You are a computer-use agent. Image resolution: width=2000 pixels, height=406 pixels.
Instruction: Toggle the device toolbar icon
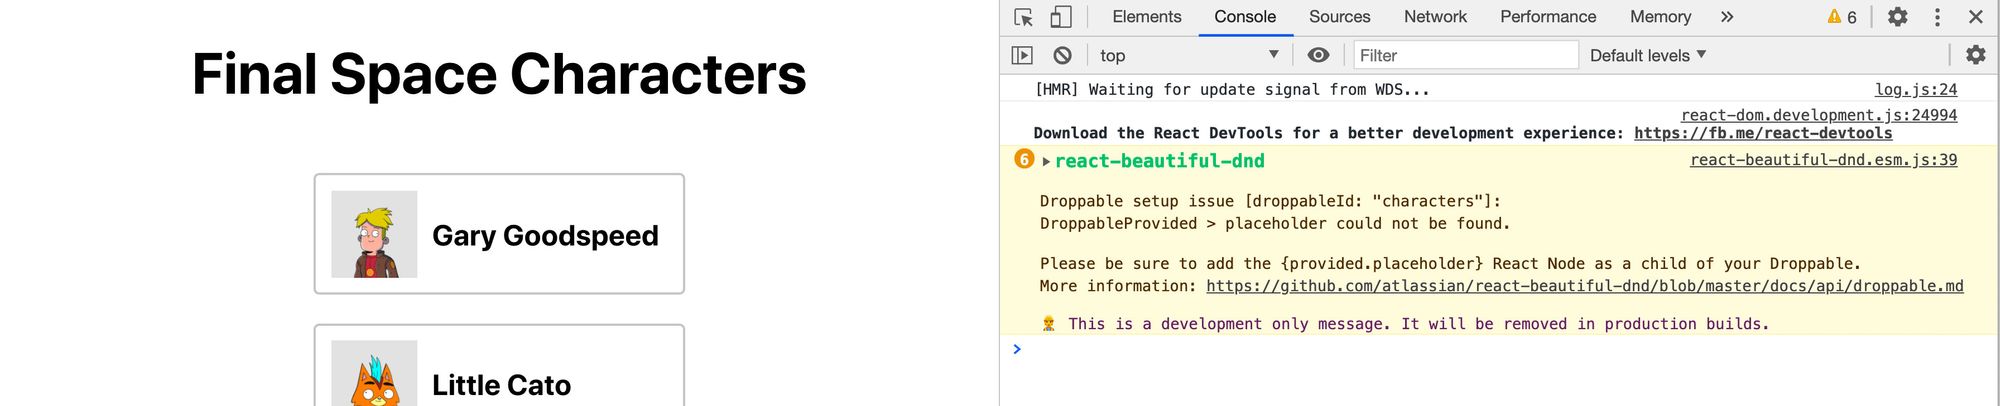click(1061, 17)
